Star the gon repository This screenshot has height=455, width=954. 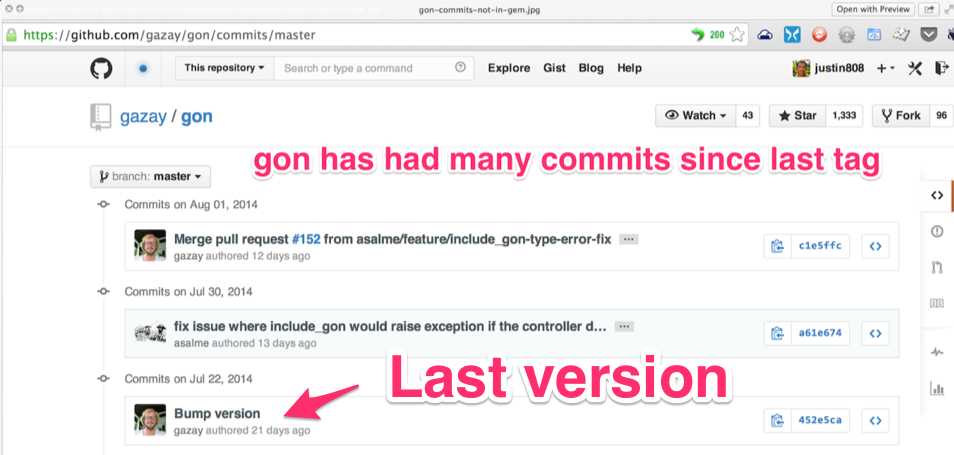798,116
